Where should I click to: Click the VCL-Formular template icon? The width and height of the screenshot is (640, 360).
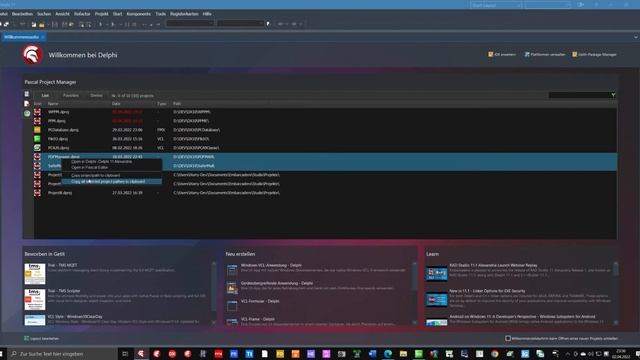232,305
